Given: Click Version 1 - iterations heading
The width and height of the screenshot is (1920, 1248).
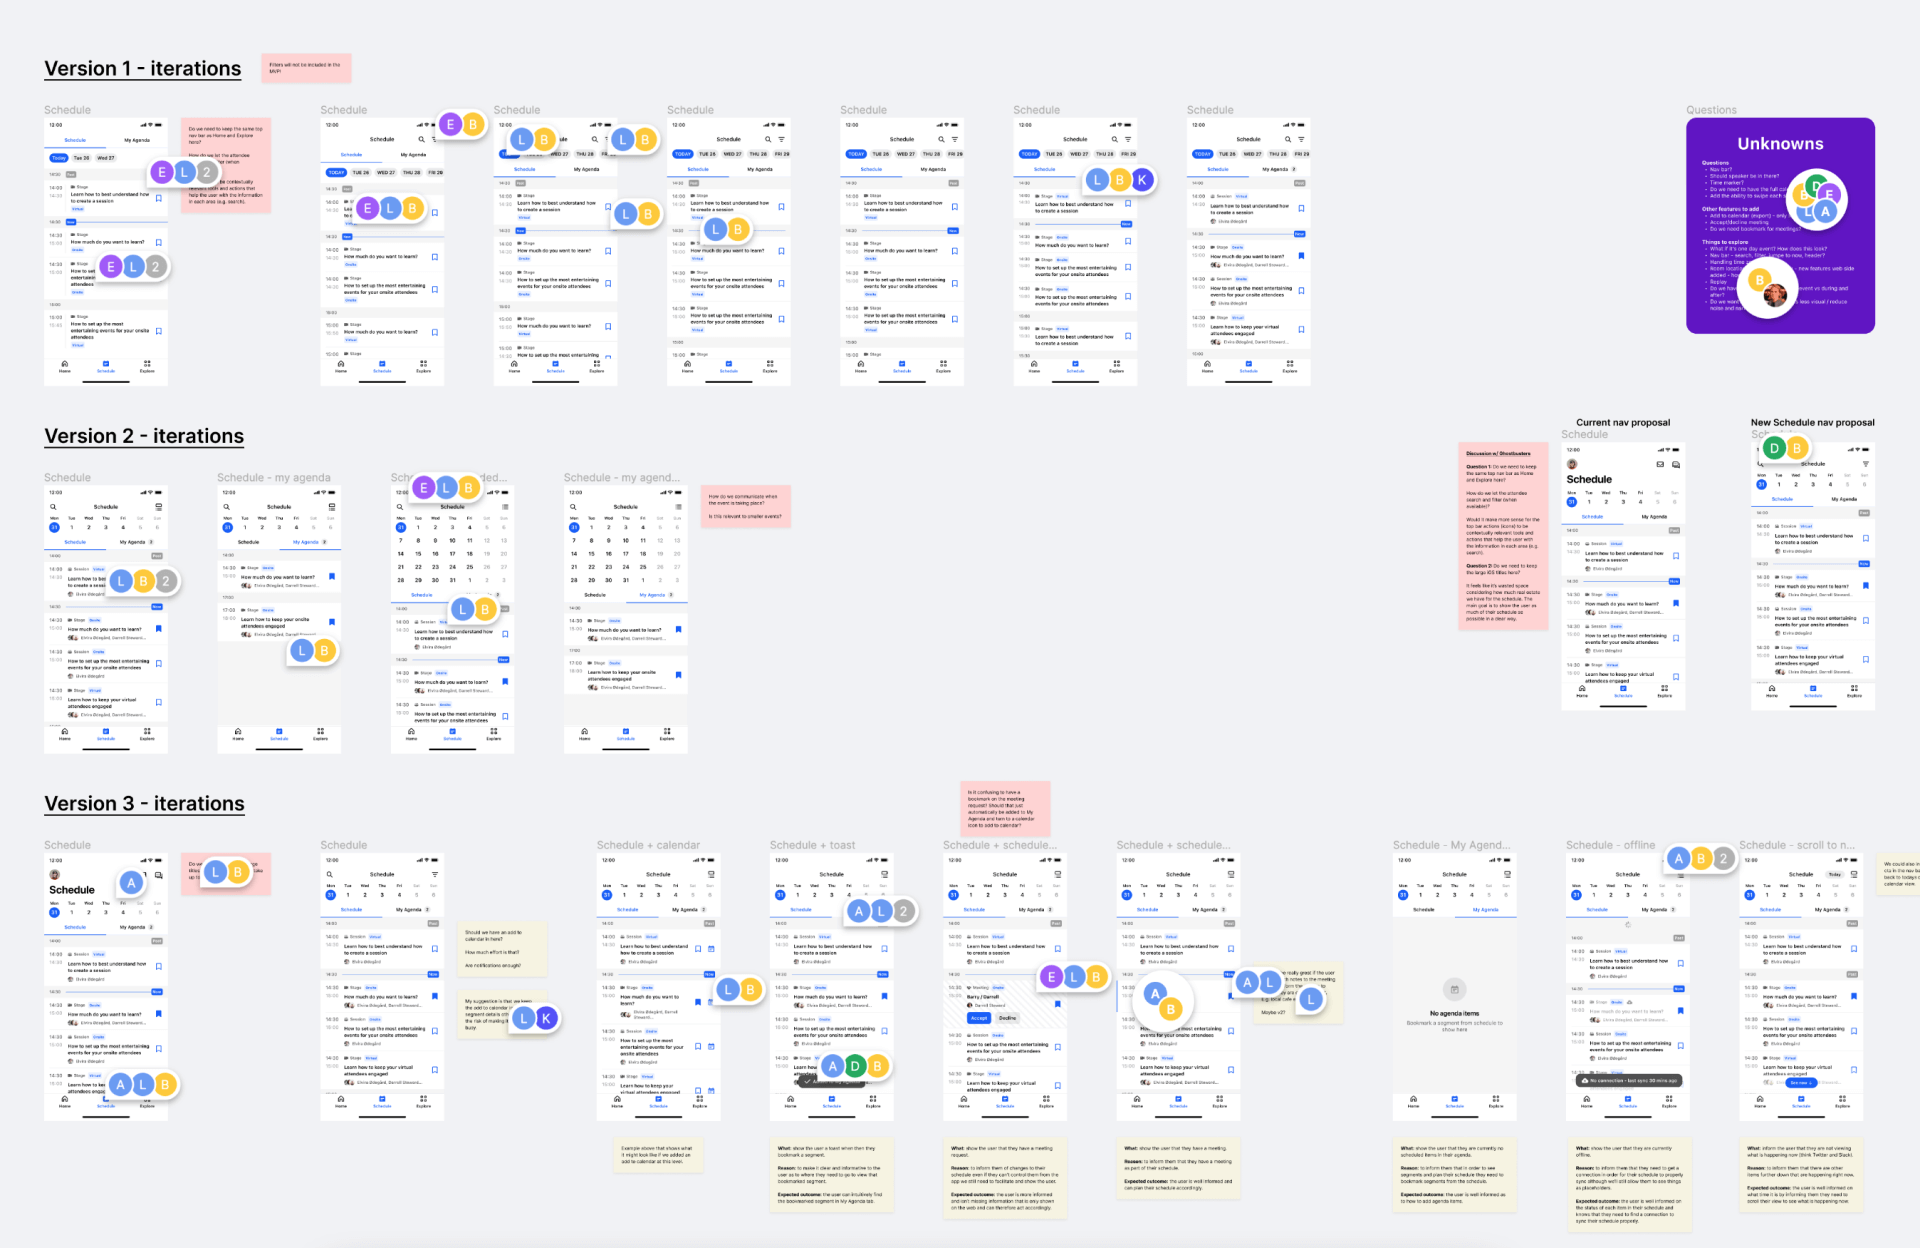Looking at the screenshot, I should tap(143, 69).
